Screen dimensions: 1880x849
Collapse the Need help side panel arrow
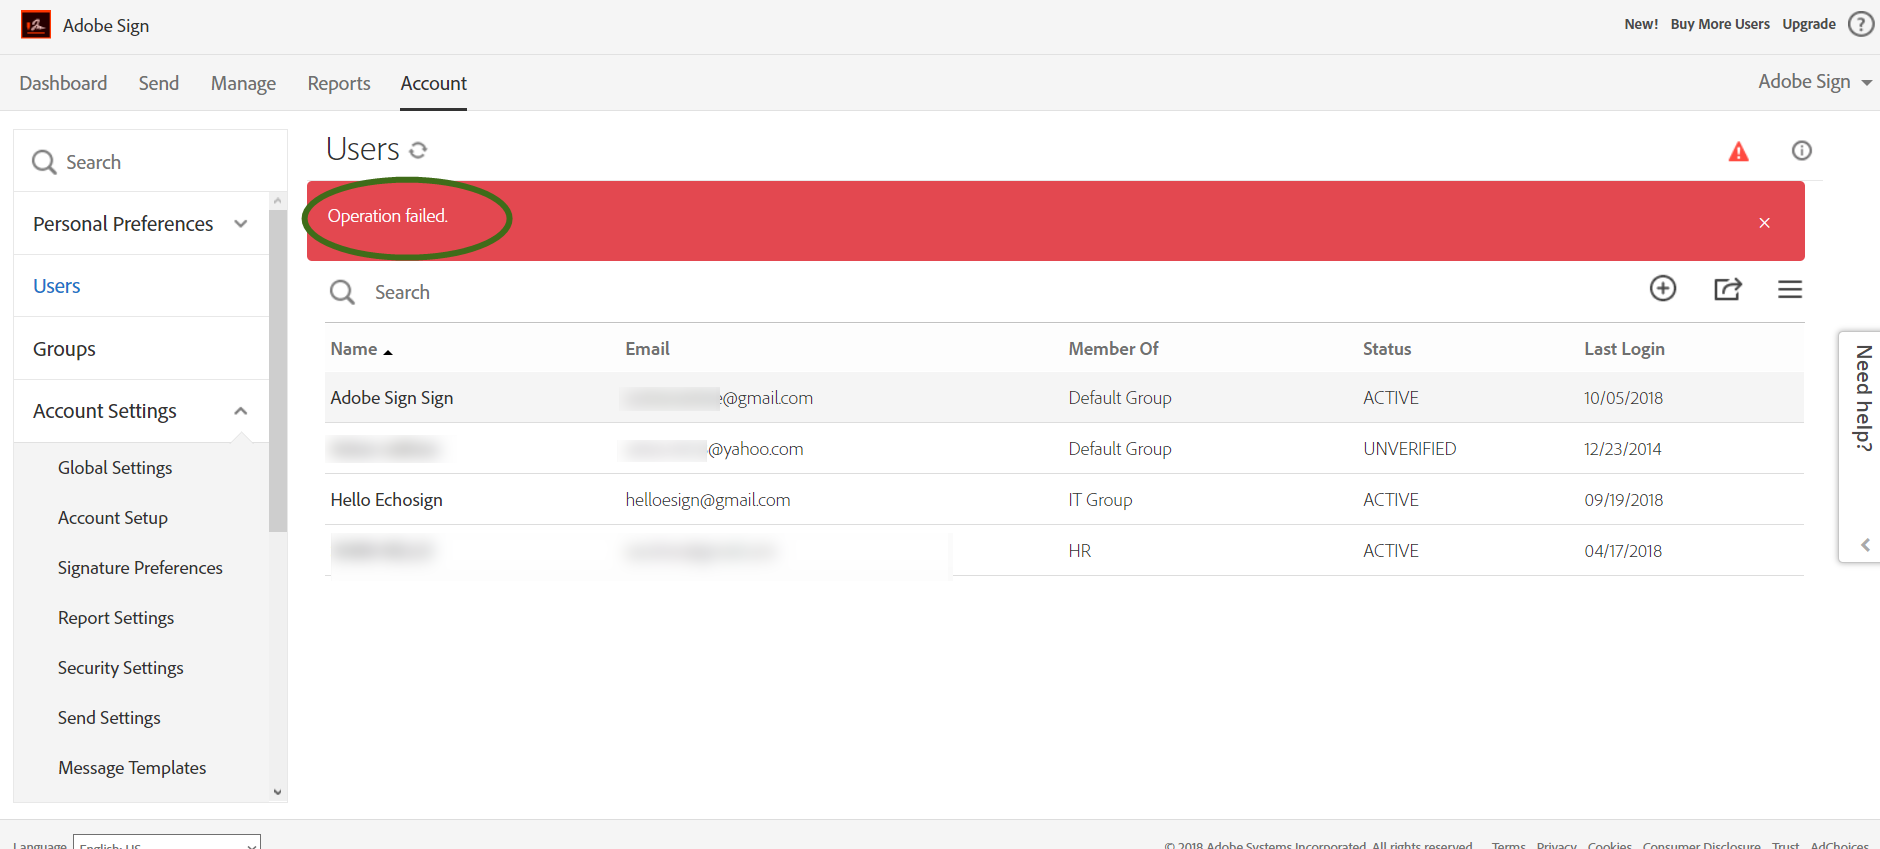pos(1865,545)
